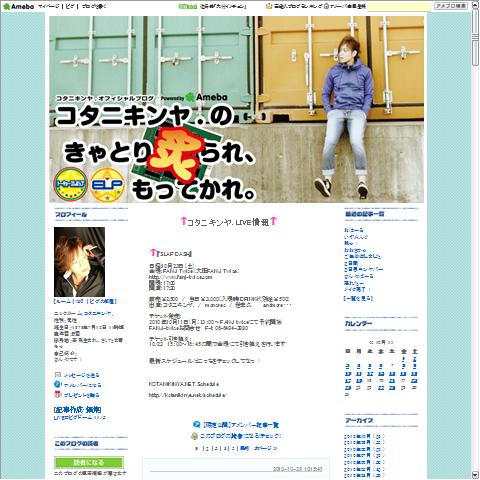The width and height of the screenshot is (480, 480).
Task: Open the become a reader check link
Action: (x=240, y=436)
